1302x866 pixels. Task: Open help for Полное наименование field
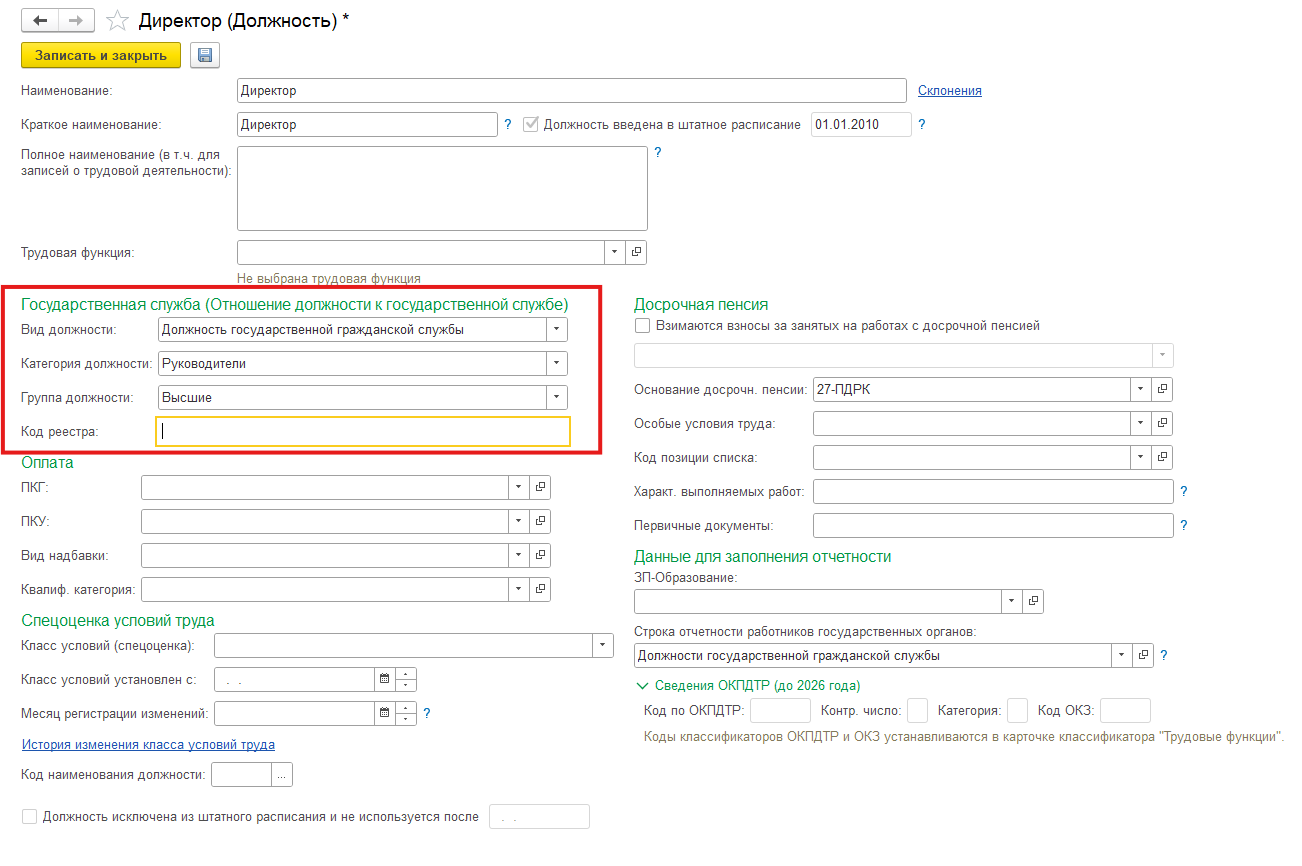point(657,153)
